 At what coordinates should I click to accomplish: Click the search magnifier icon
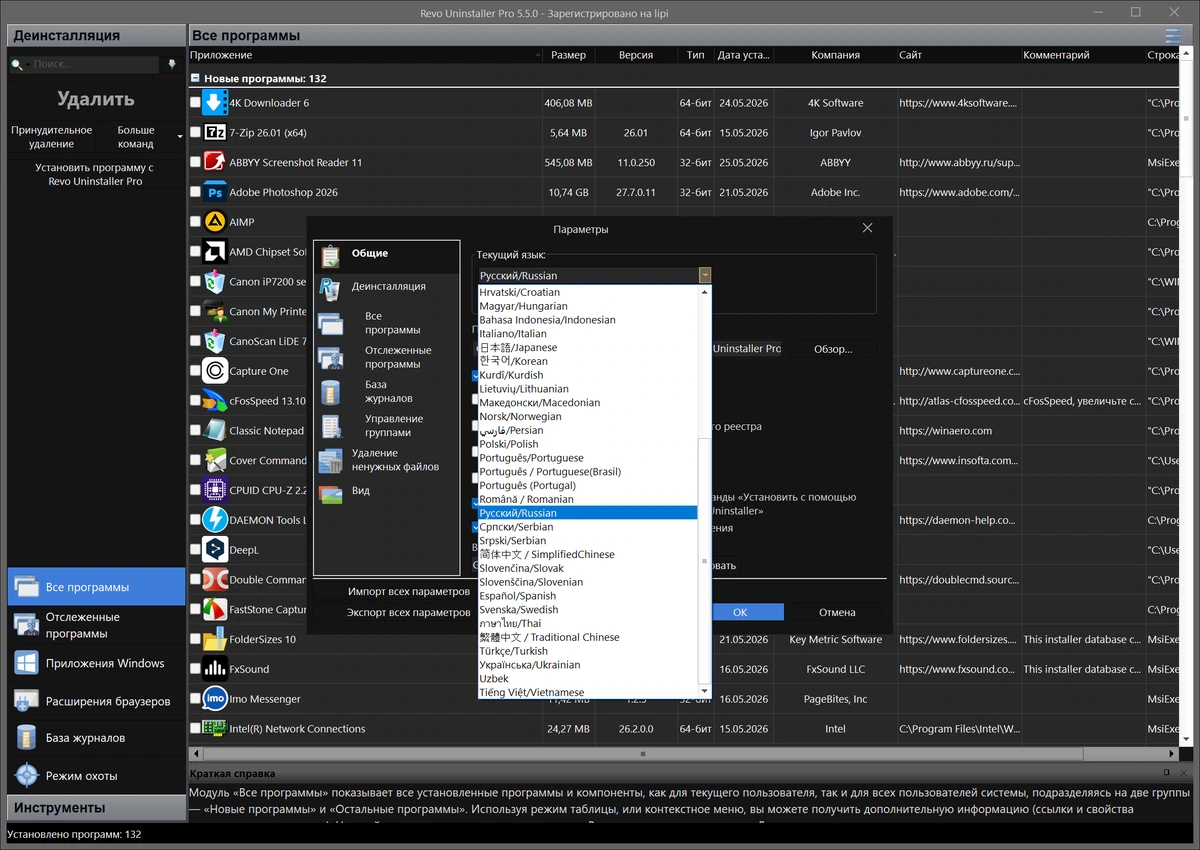(x=18, y=65)
